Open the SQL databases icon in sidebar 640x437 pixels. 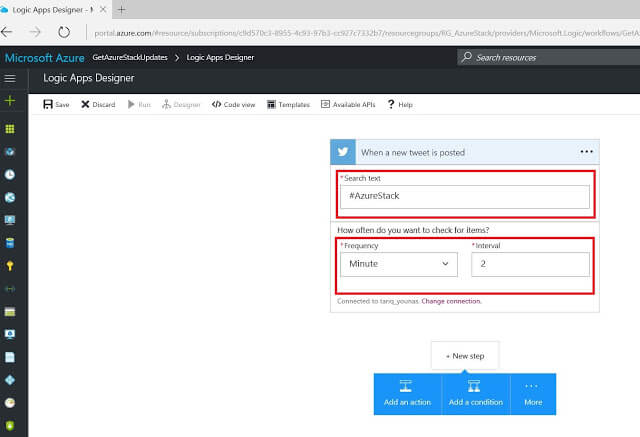pos(10,243)
